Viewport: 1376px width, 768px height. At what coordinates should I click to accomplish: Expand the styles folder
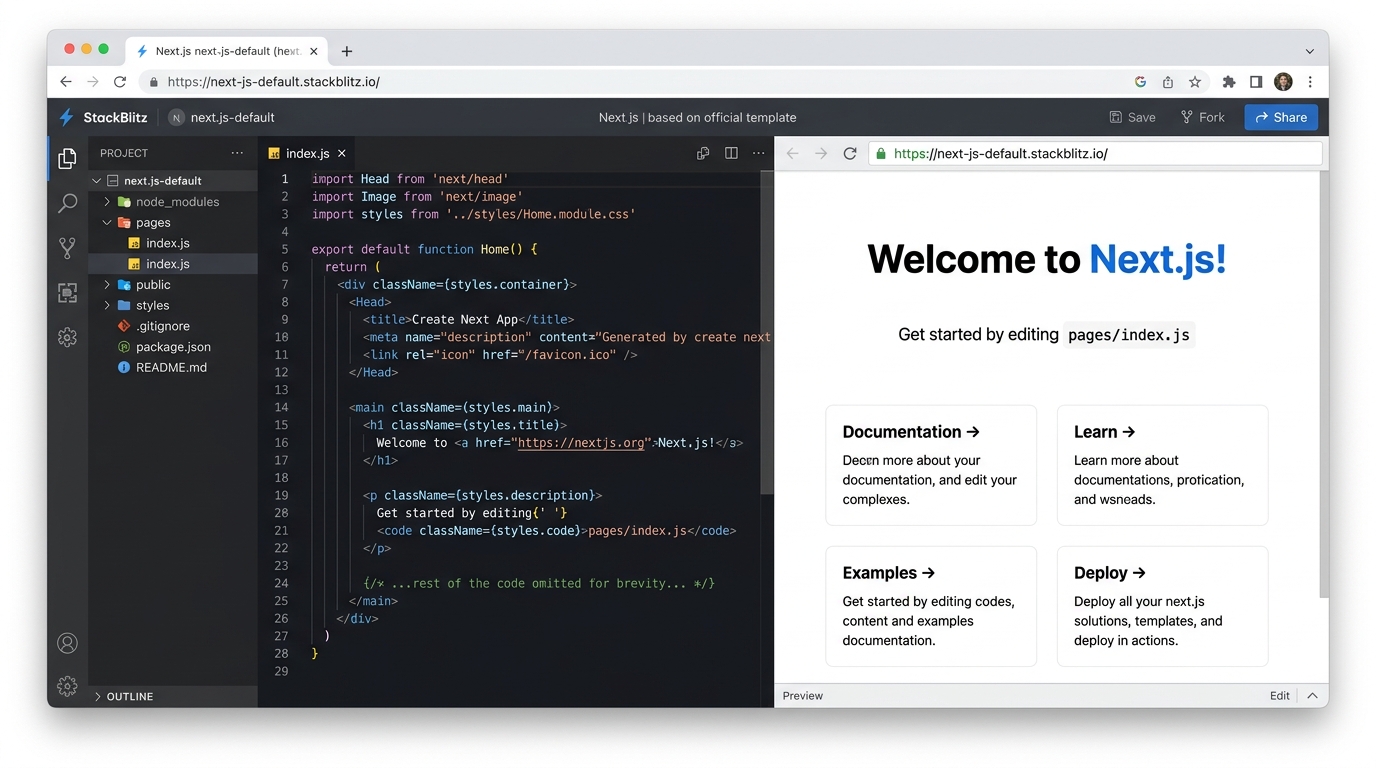pos(108,306)
